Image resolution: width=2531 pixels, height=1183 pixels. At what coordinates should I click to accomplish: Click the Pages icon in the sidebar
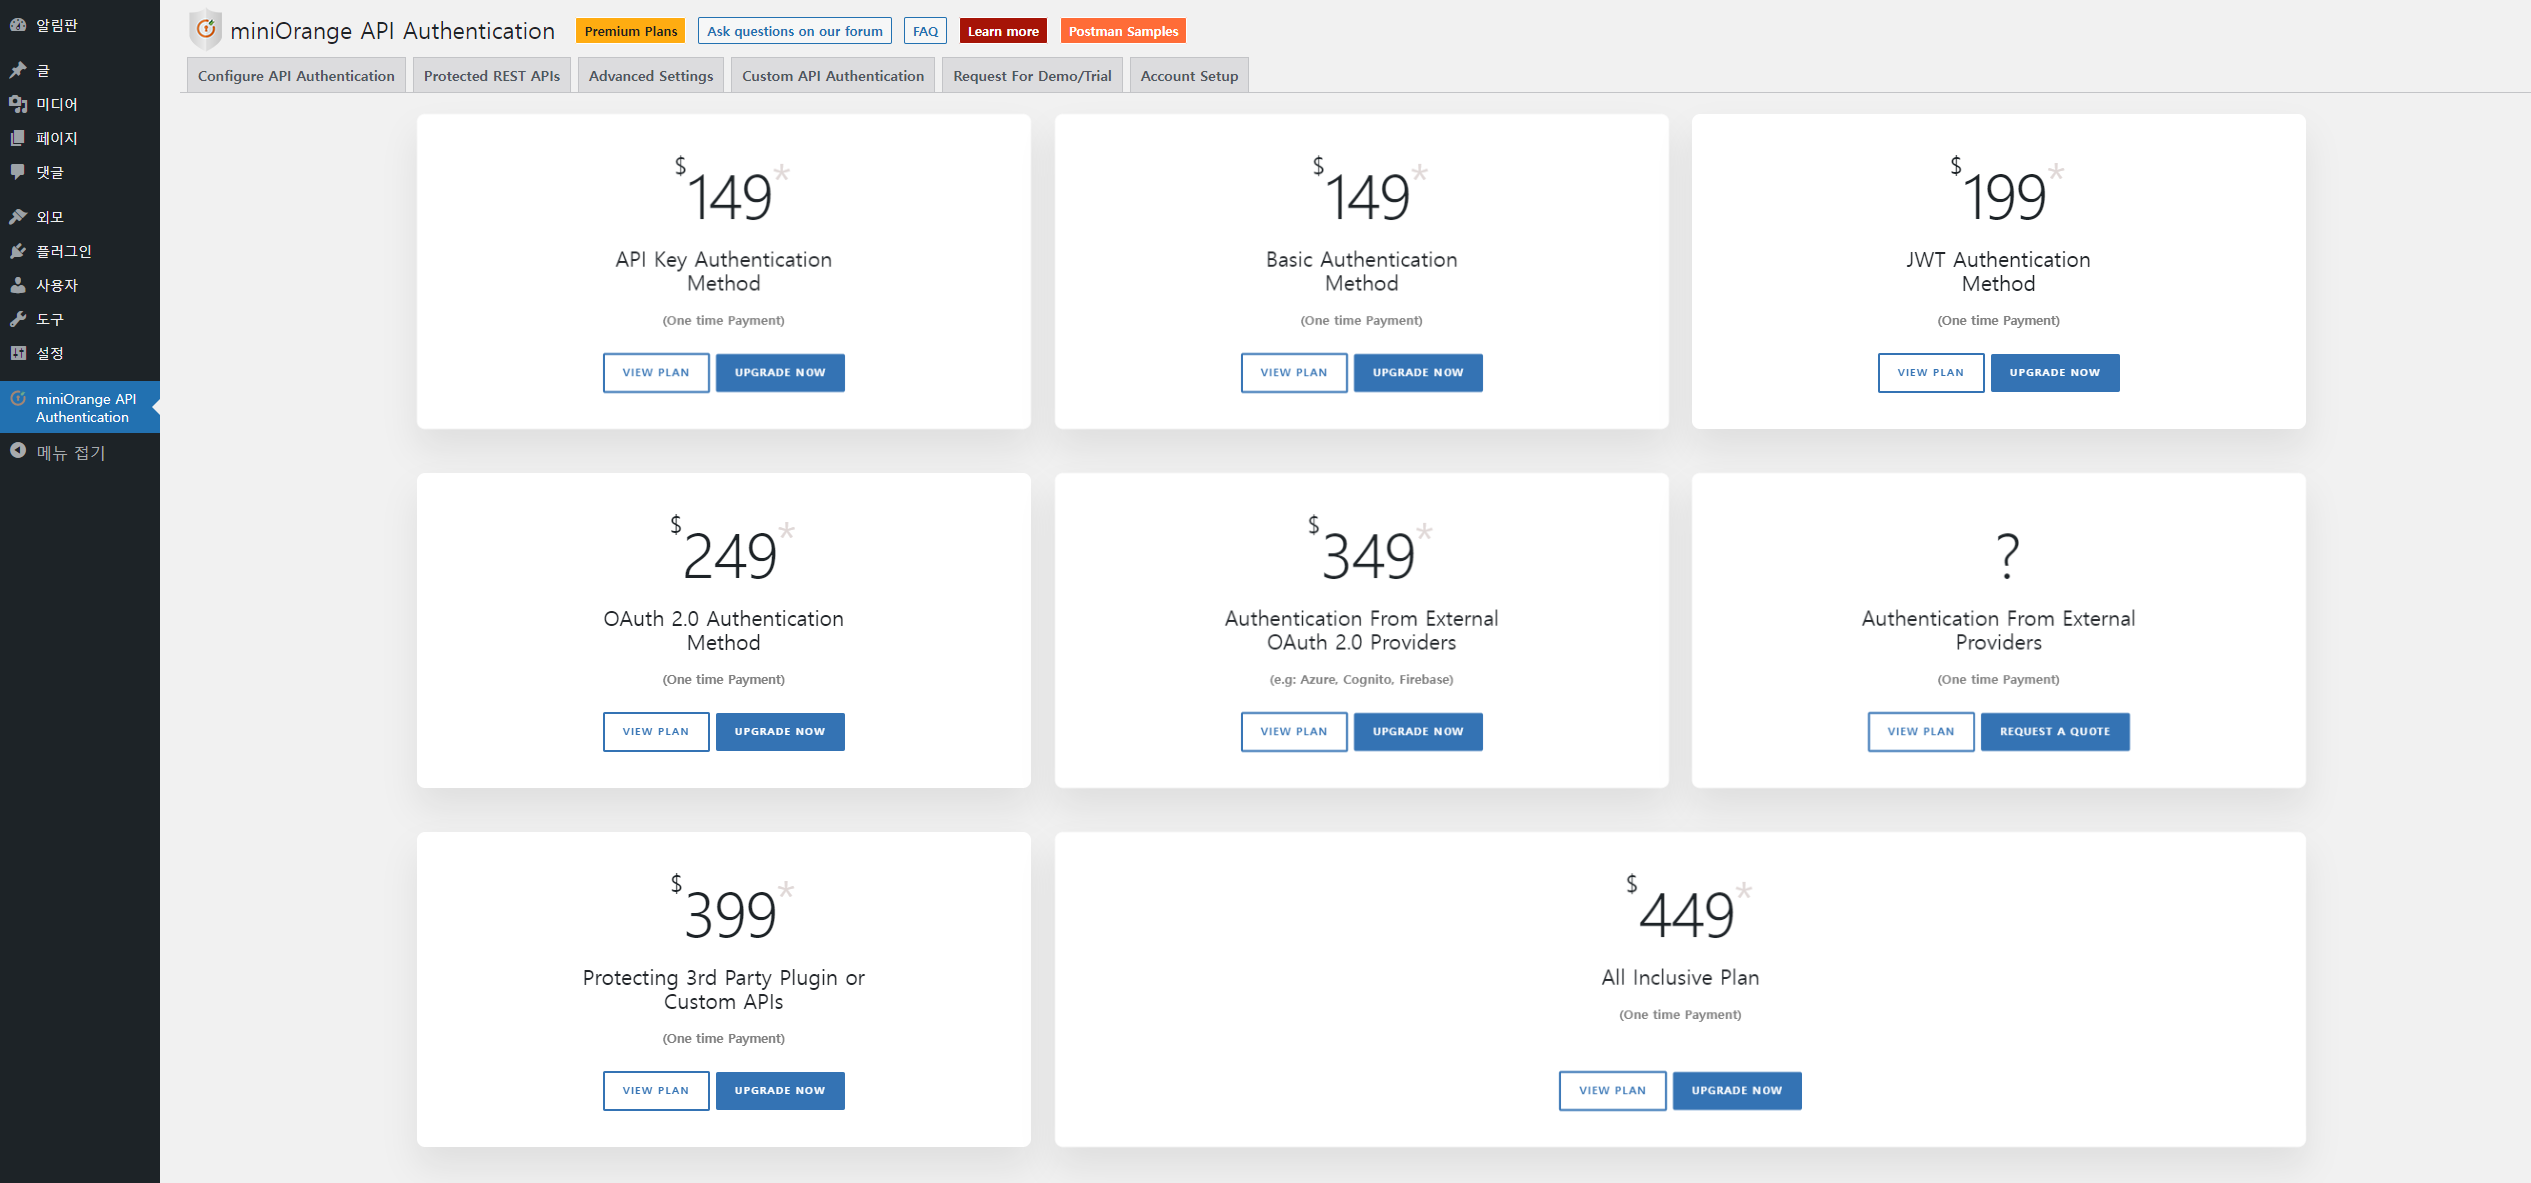[x=18, y=138]
